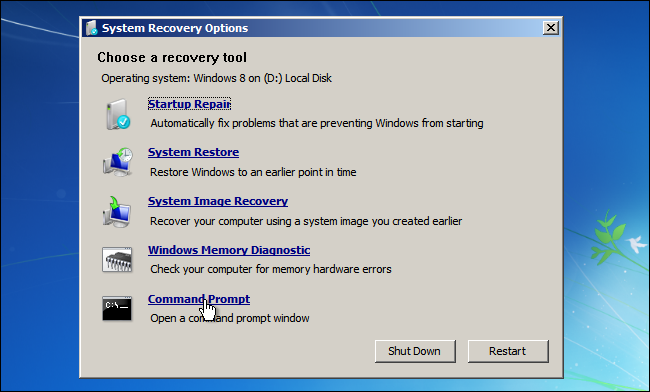Click the System Recovery Options title bar icon

point(92,28)
